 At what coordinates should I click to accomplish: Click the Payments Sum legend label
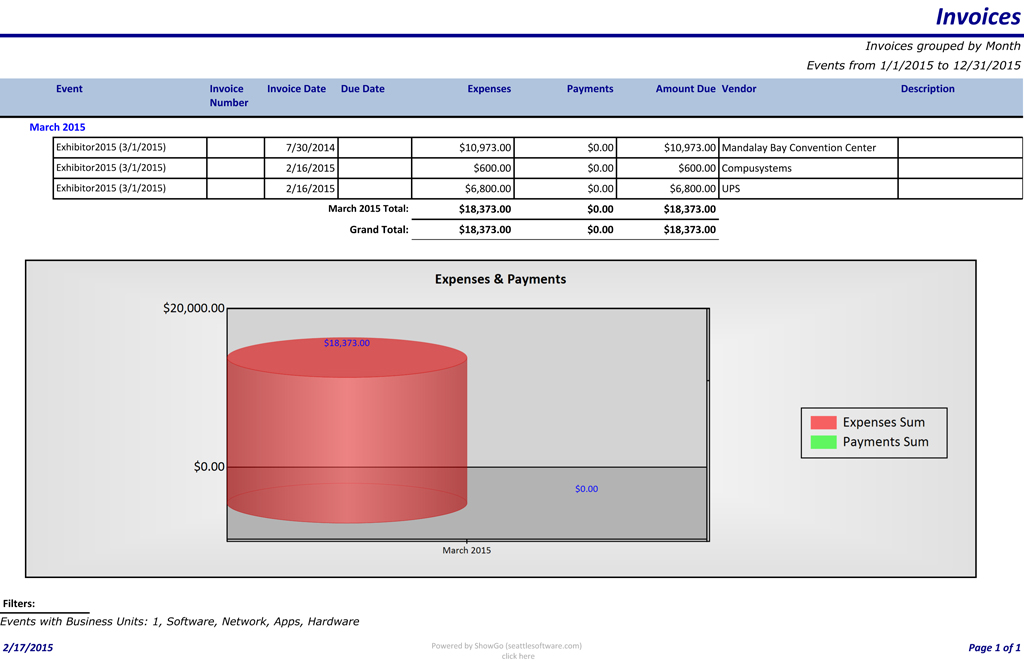coord(886,442)
